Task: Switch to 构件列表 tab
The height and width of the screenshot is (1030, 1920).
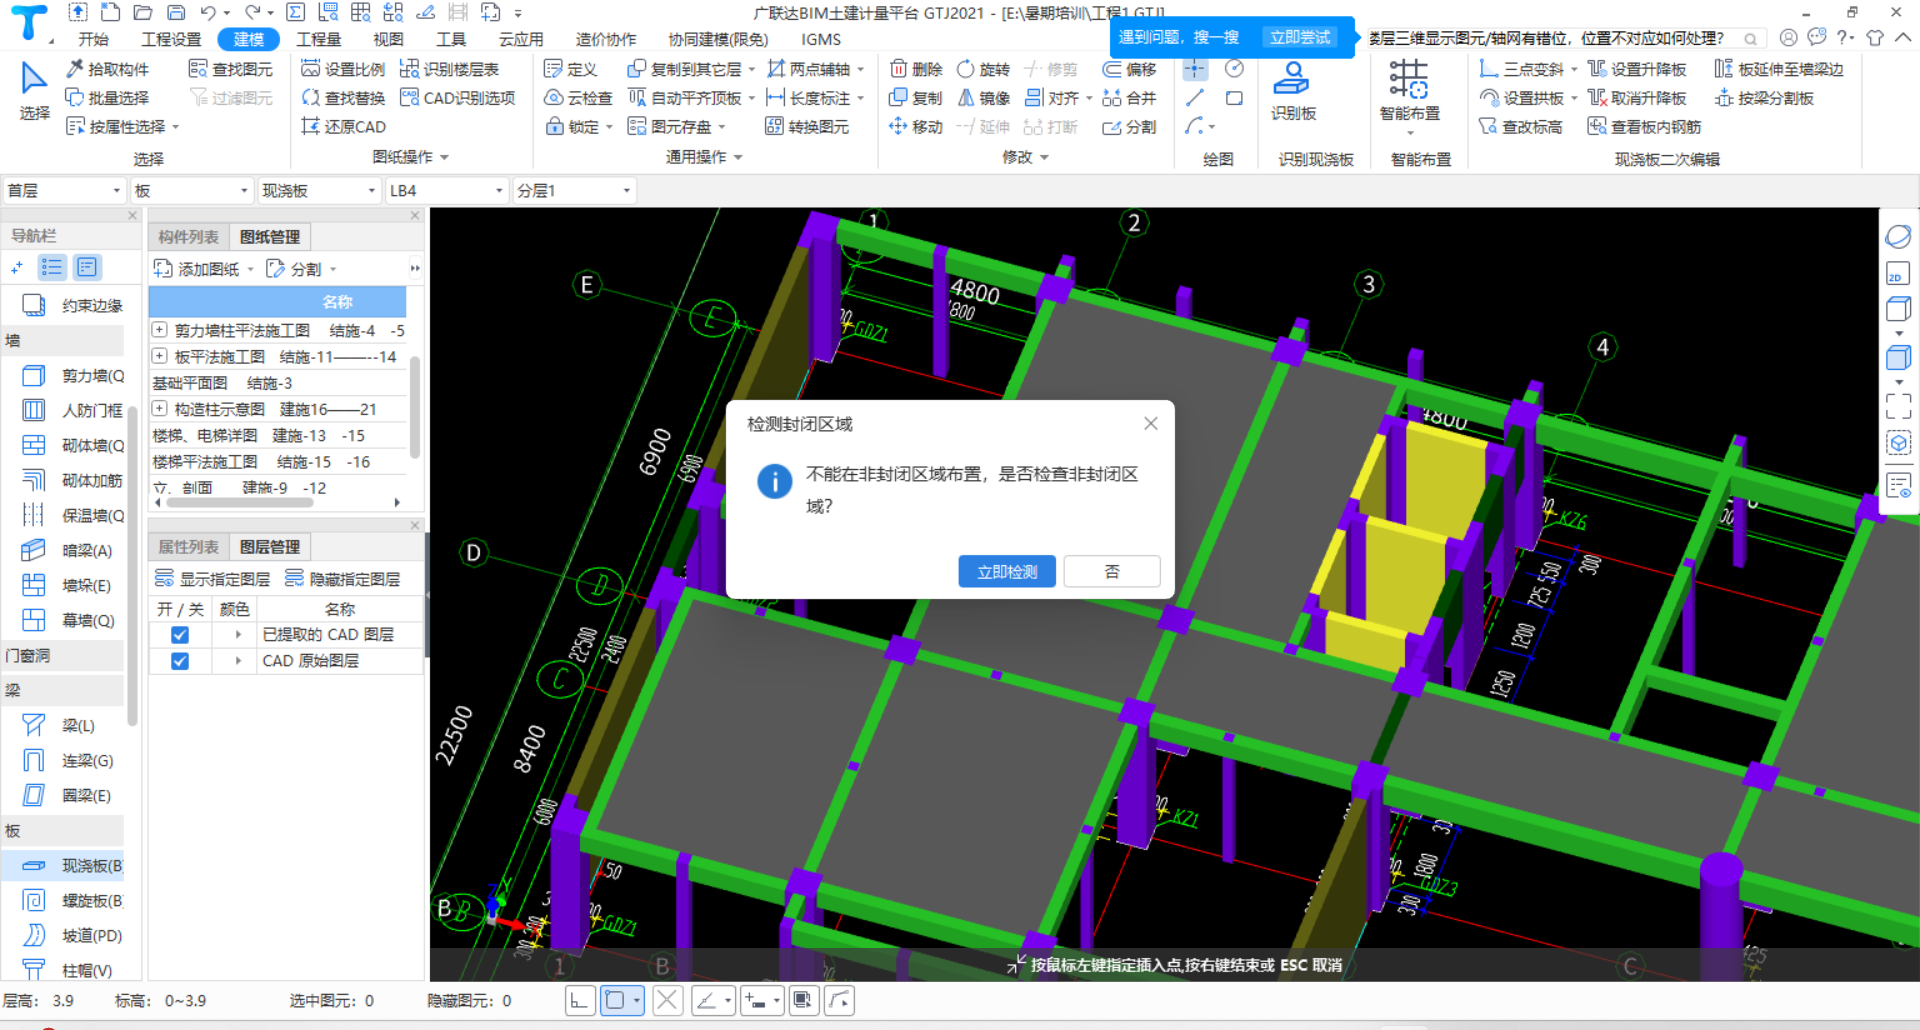Action: click(x=188, y=237)
